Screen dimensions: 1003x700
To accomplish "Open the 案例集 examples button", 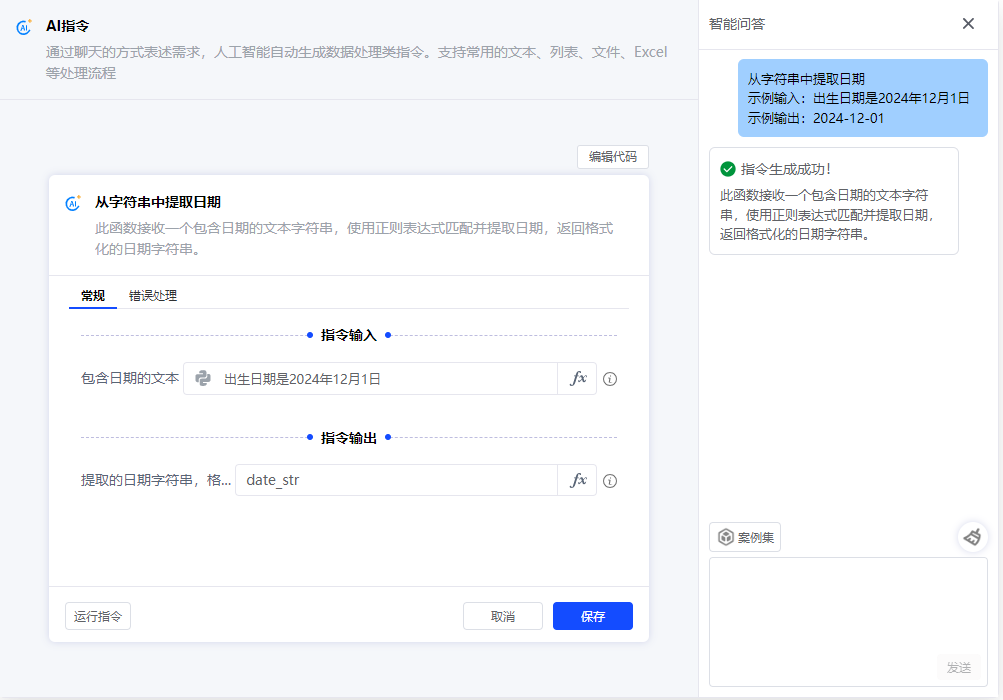I will [745, 537].
